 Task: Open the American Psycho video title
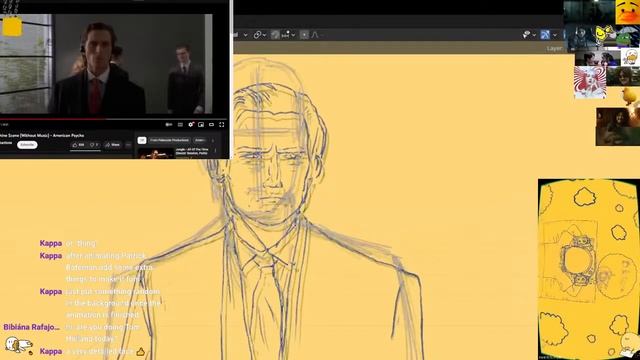coord(42,136)
